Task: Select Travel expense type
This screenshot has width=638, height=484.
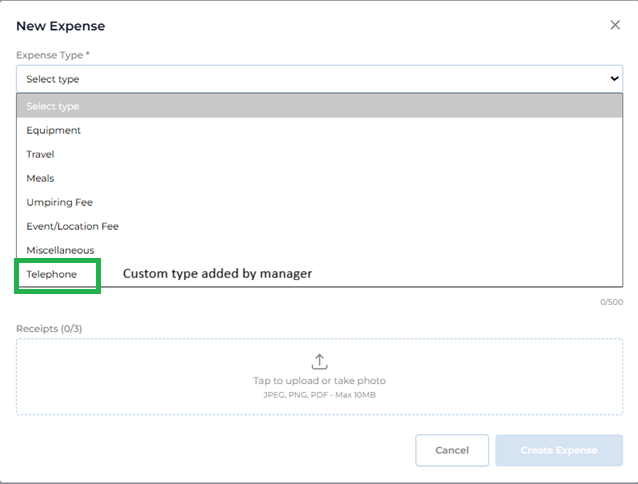Action: 319,154
